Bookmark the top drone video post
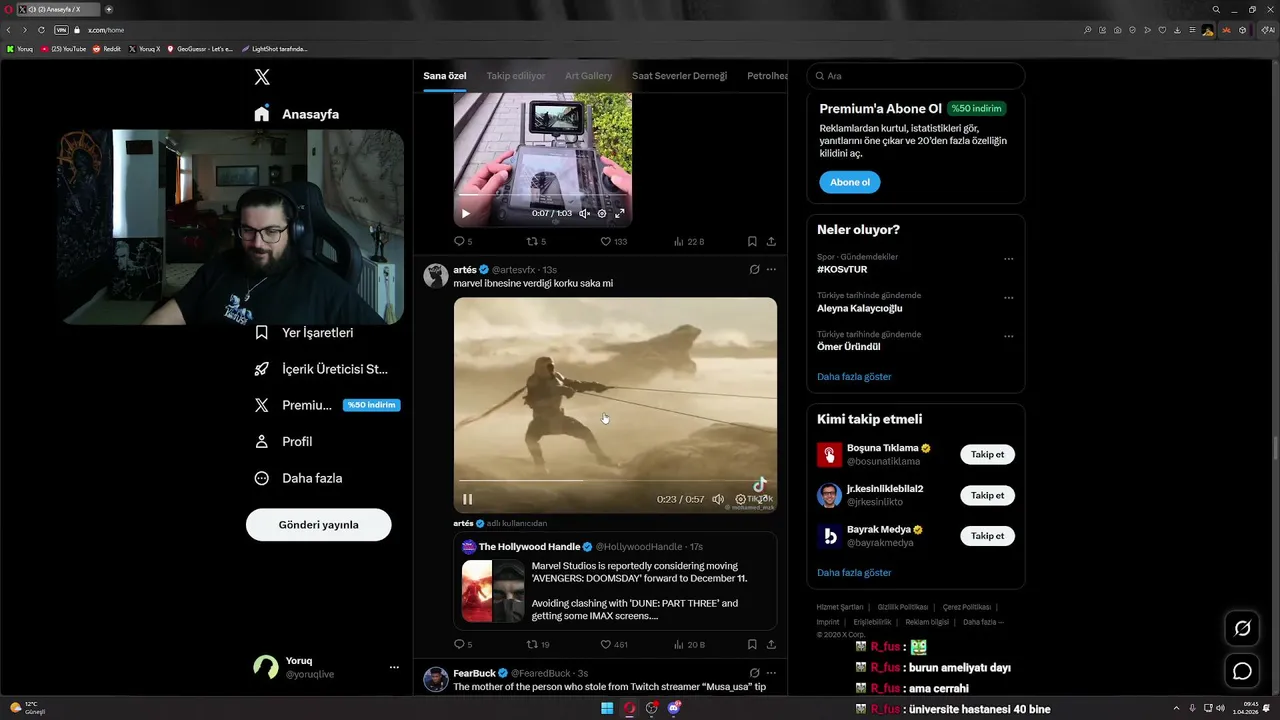Viewport: 1280px width, 720px height. pos(752,241)
